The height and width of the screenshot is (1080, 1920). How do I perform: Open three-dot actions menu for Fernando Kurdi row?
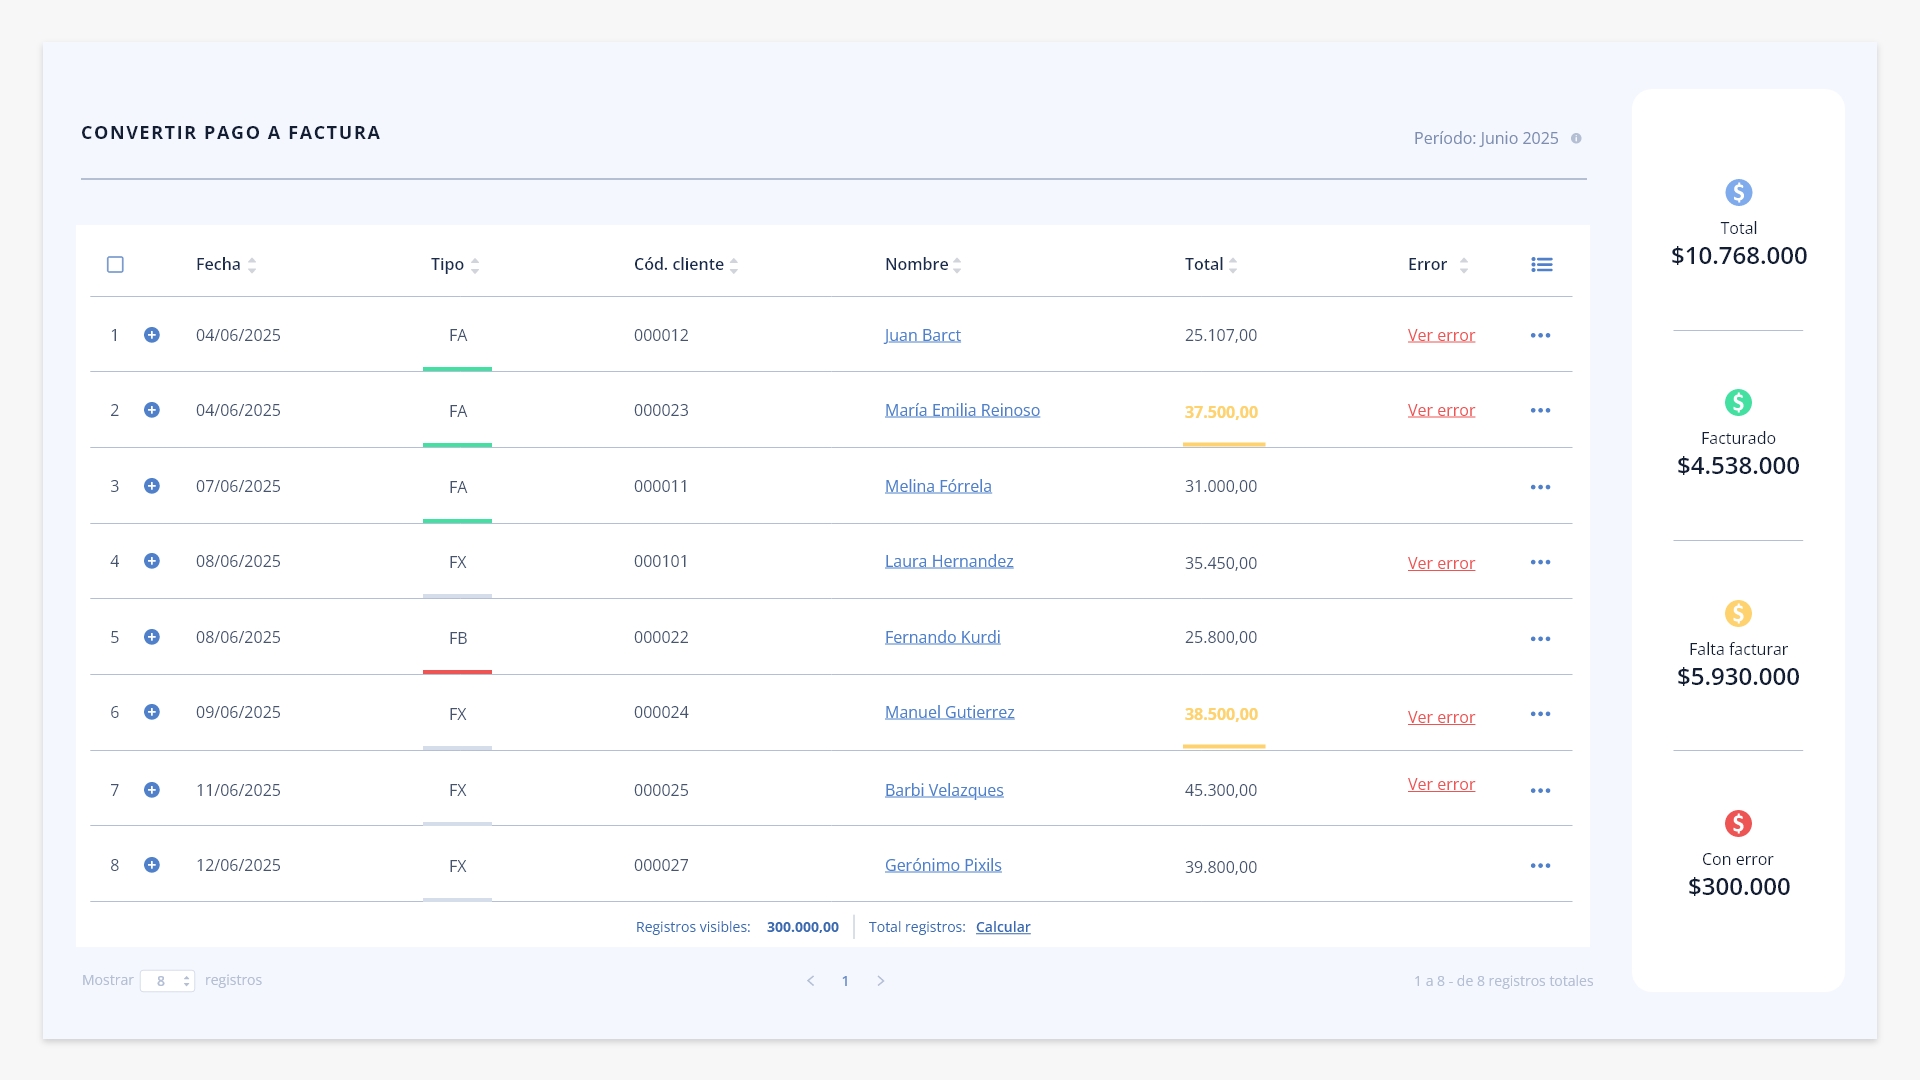click(1540, 639)
